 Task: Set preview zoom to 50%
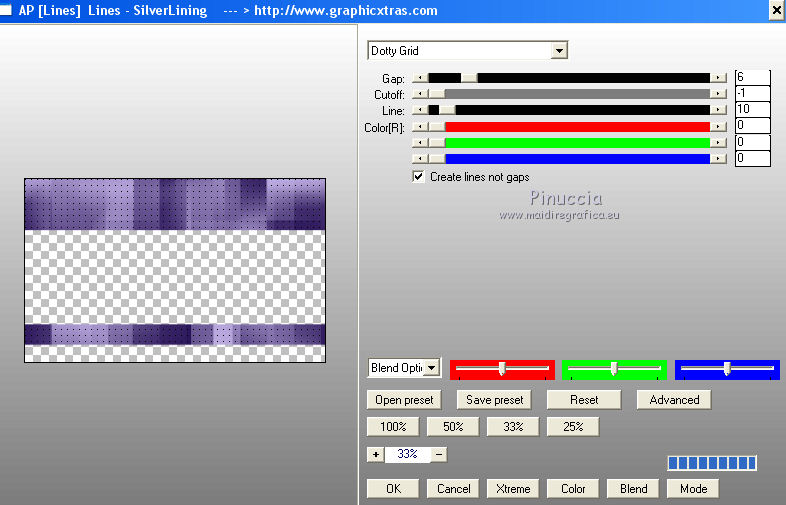pos(453,427)
